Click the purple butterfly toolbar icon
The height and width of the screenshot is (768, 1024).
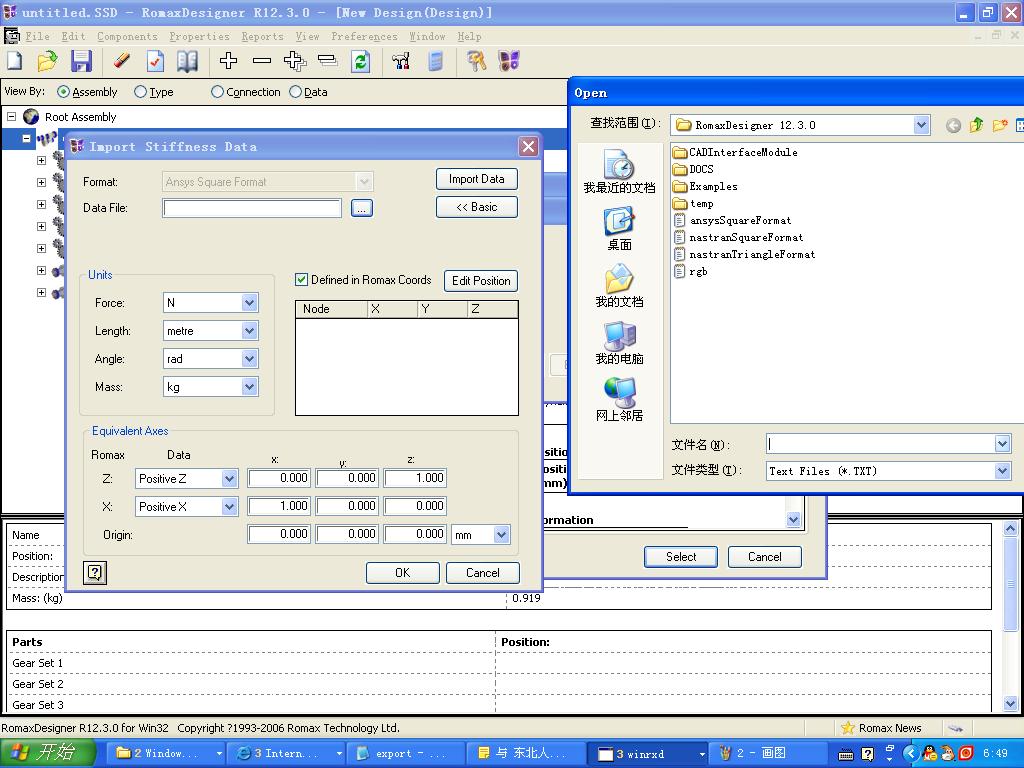click(x=509, y=61)
